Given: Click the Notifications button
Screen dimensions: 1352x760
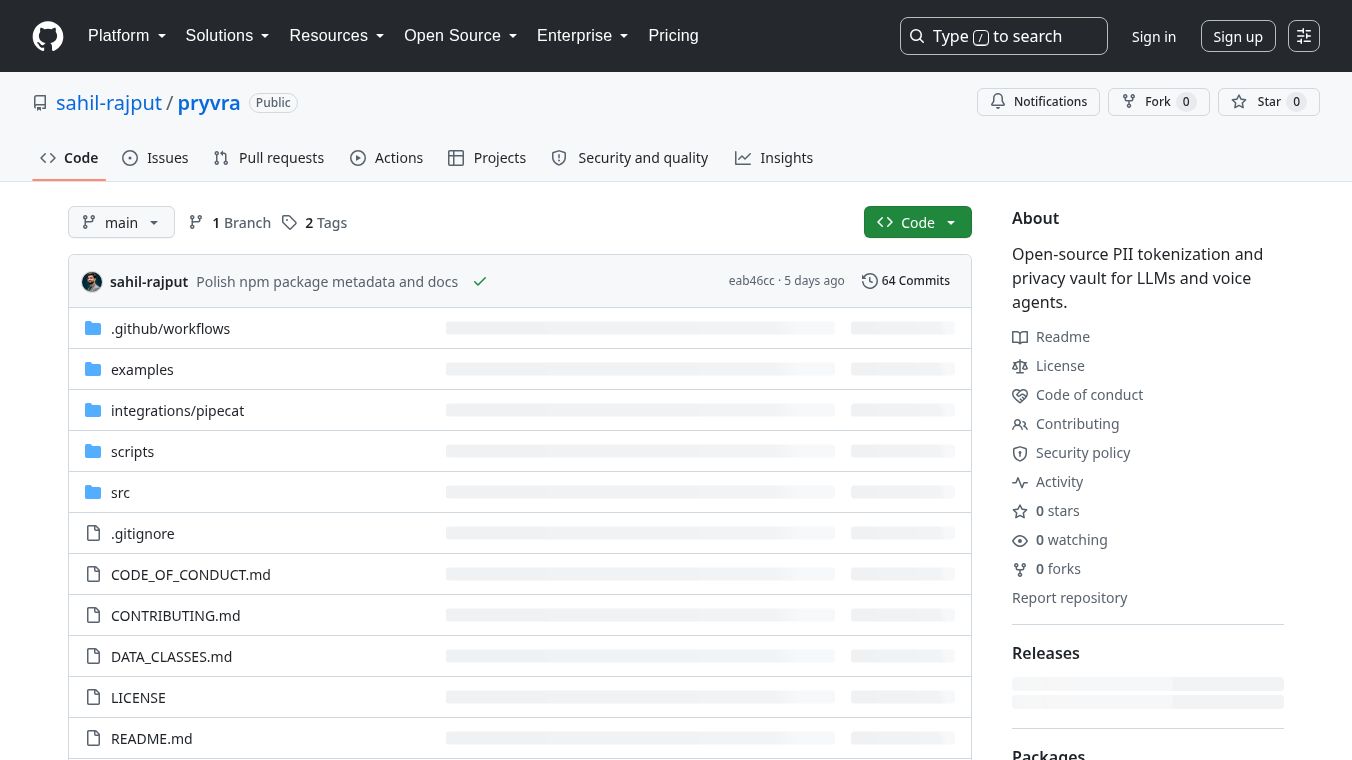Looking at the screenshot, I should pyautogui.click(x=1038, y=102).
